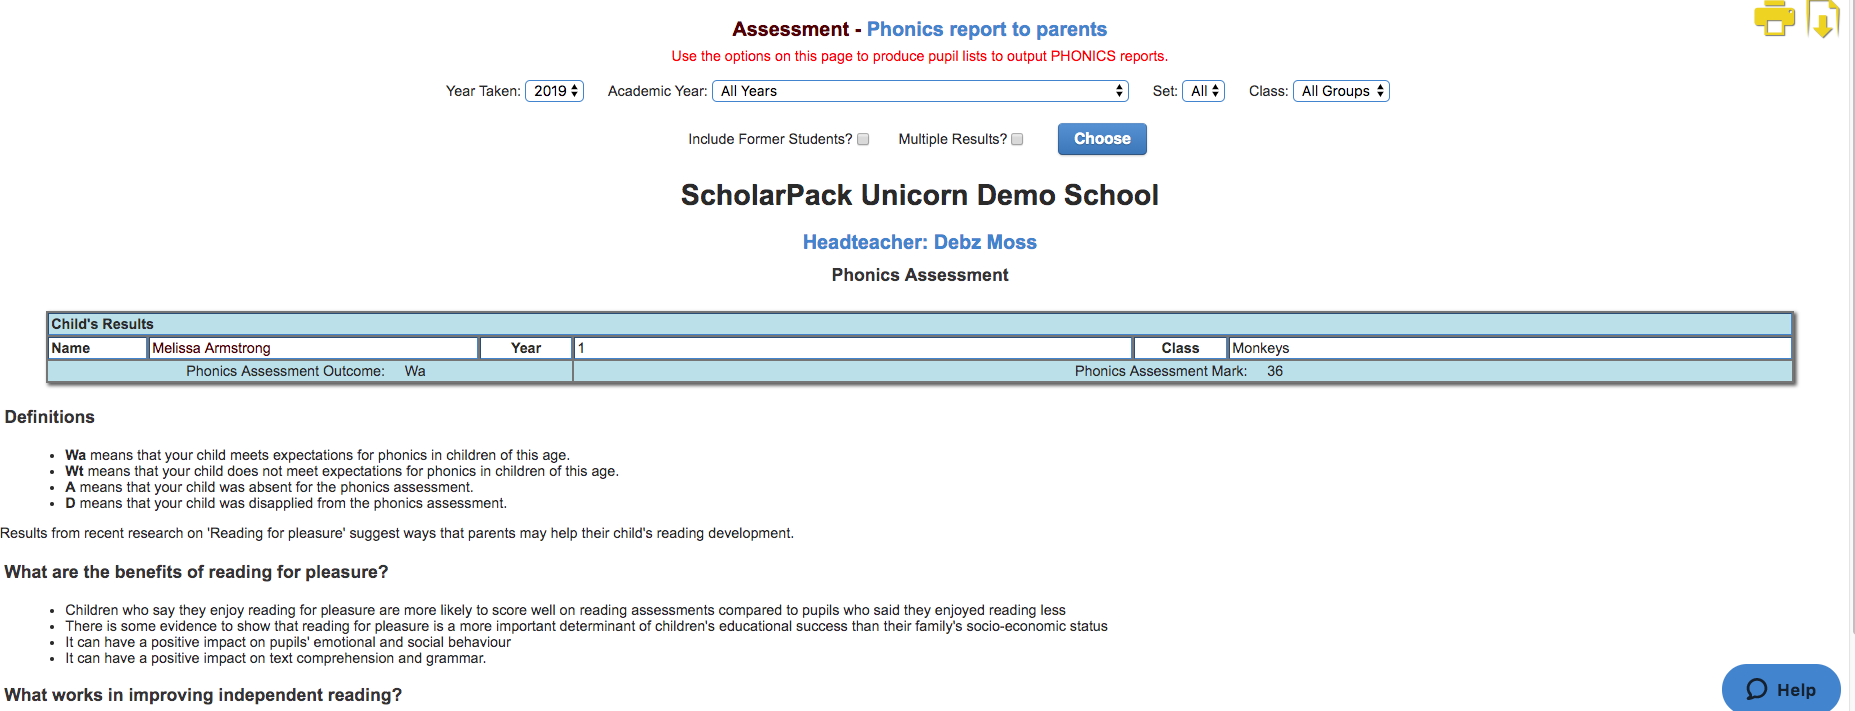The width and height of the screenshot is (1855, 711).
Task: Click the bullet about emotional and social behaviour
Action: [288, 642]
